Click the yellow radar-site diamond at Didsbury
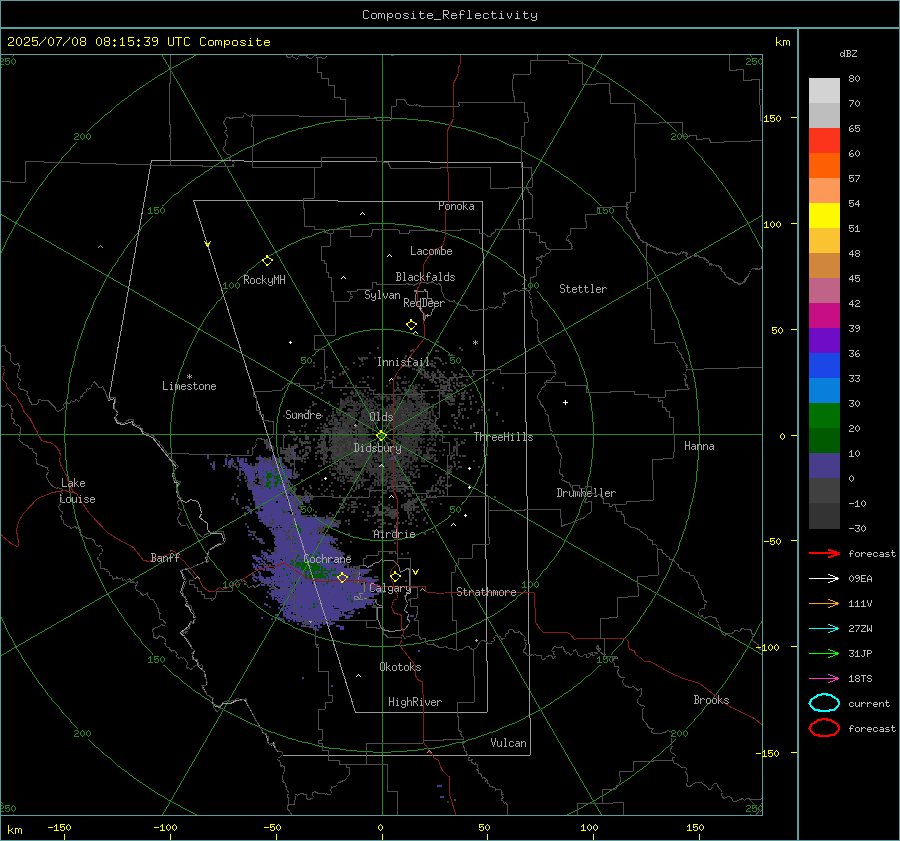 click(381, 436)
